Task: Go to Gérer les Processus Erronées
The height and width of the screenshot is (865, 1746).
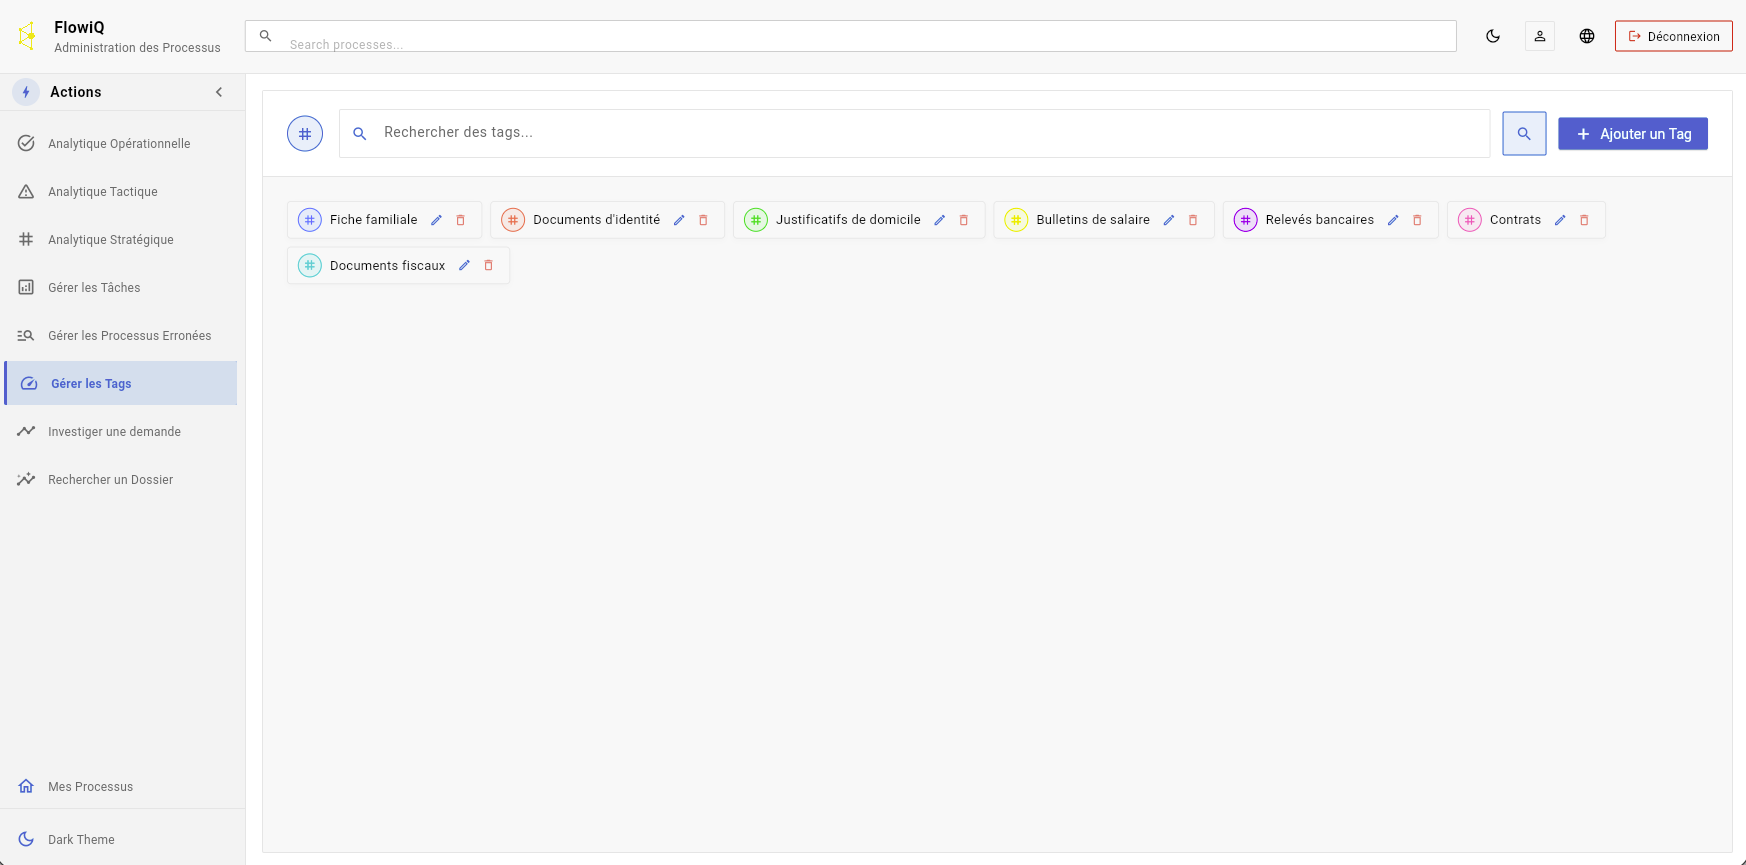Action: (120, 336)
